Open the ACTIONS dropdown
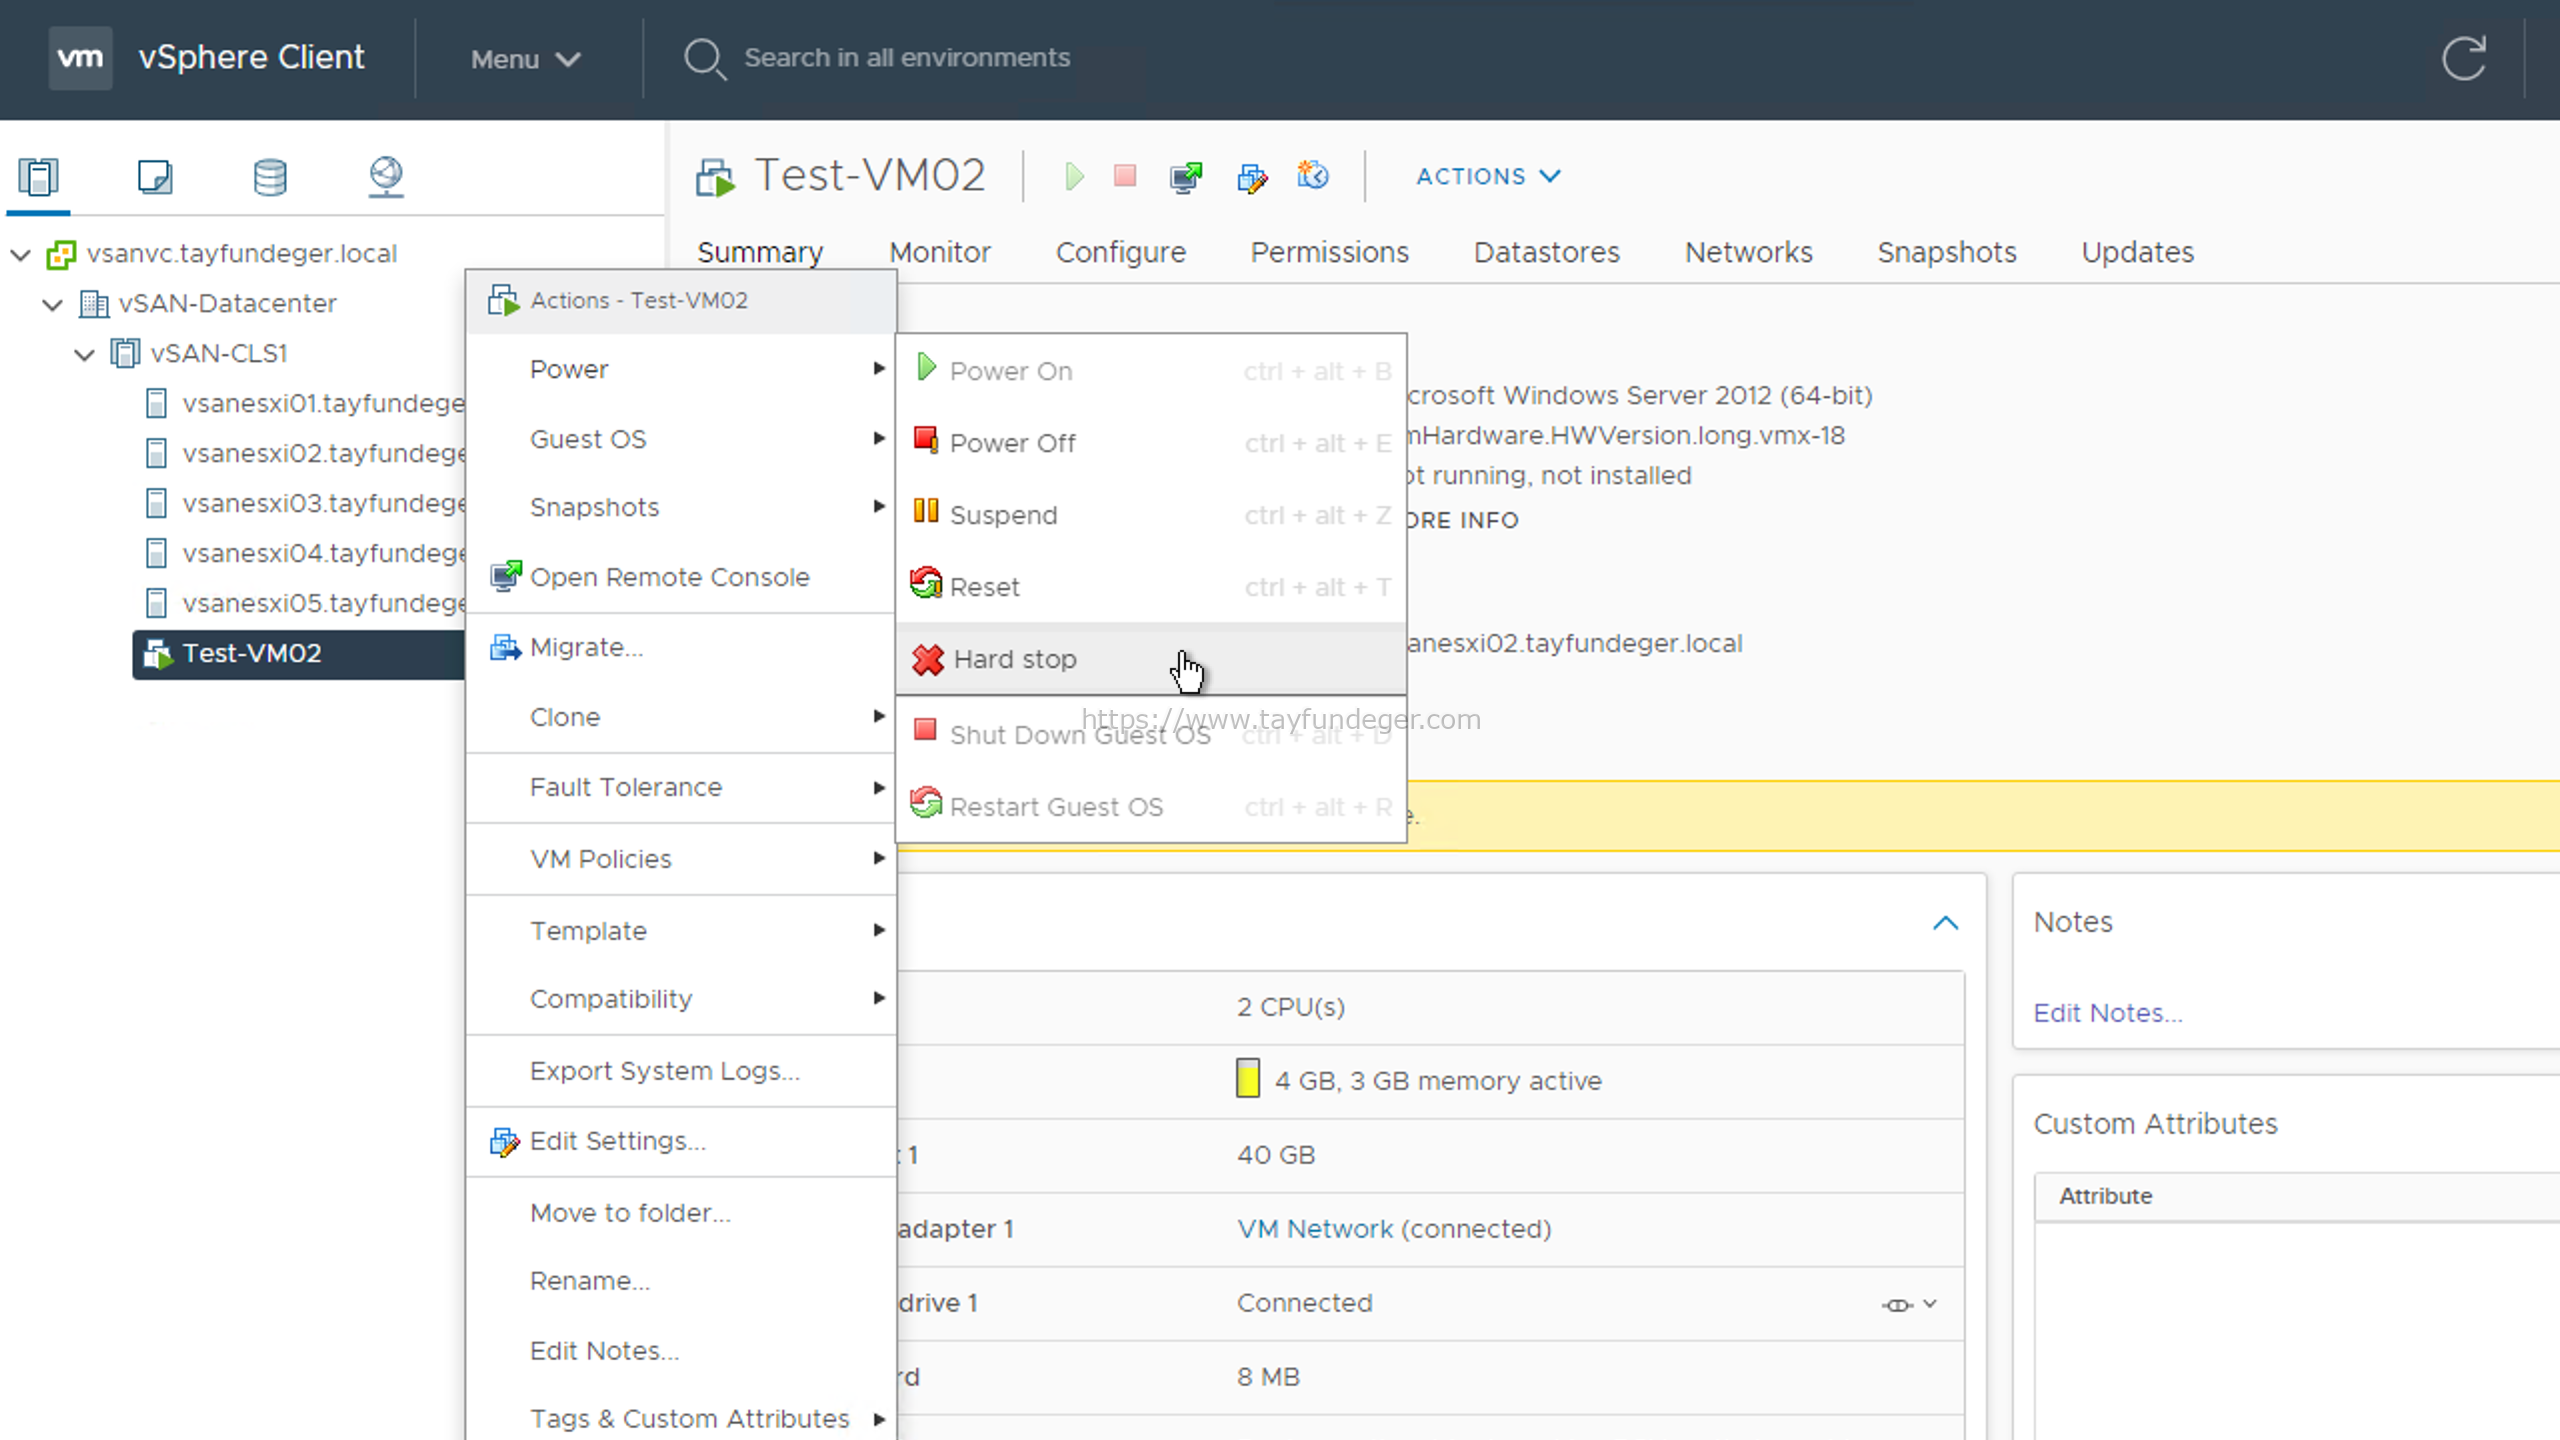 1488,176
